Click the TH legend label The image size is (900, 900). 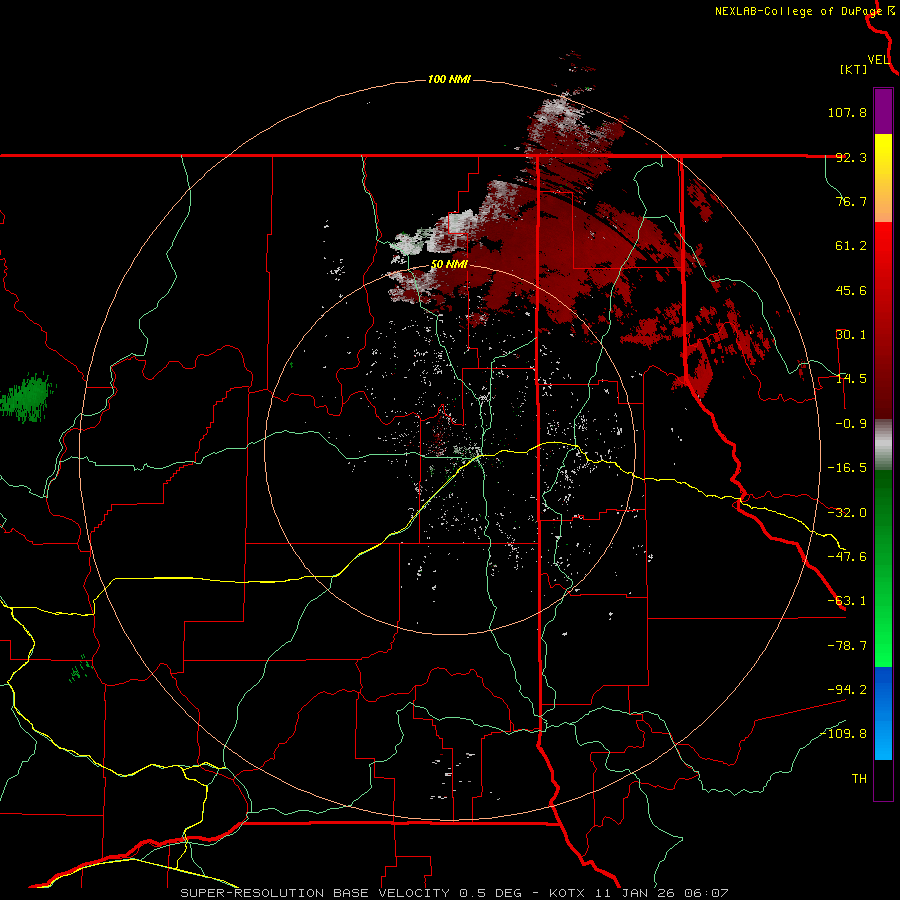click(x=859, y=779)
